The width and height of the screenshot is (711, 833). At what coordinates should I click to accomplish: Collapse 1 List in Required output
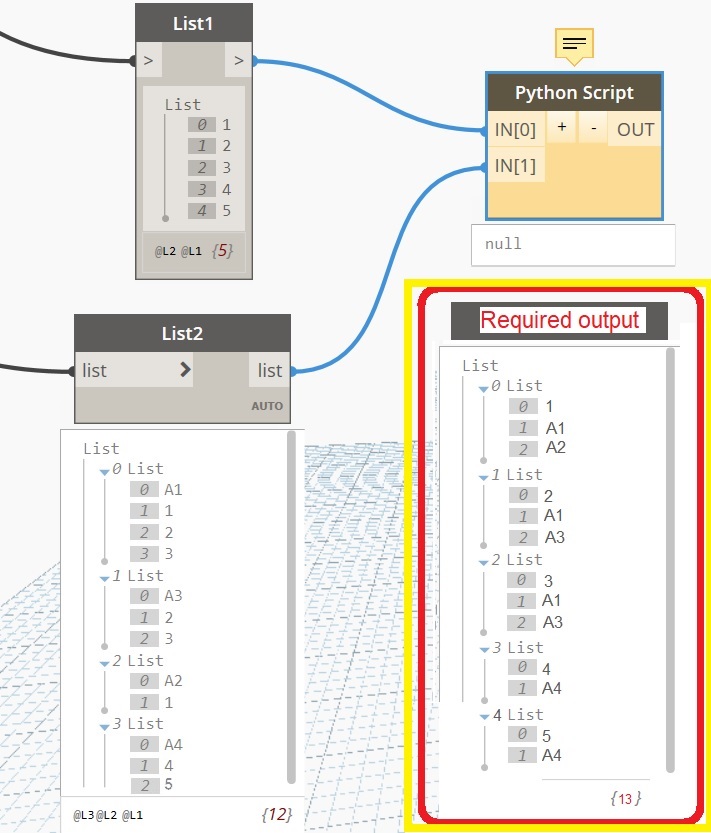click(483, 478)
